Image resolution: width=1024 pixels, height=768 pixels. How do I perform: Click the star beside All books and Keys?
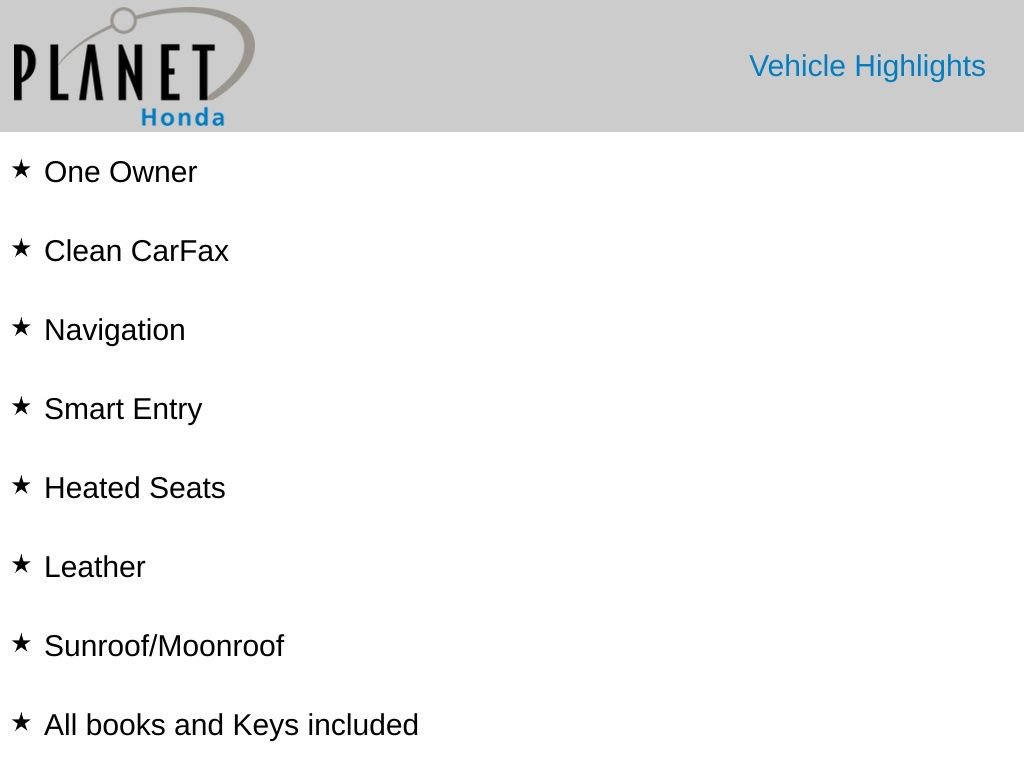[21, 722]
